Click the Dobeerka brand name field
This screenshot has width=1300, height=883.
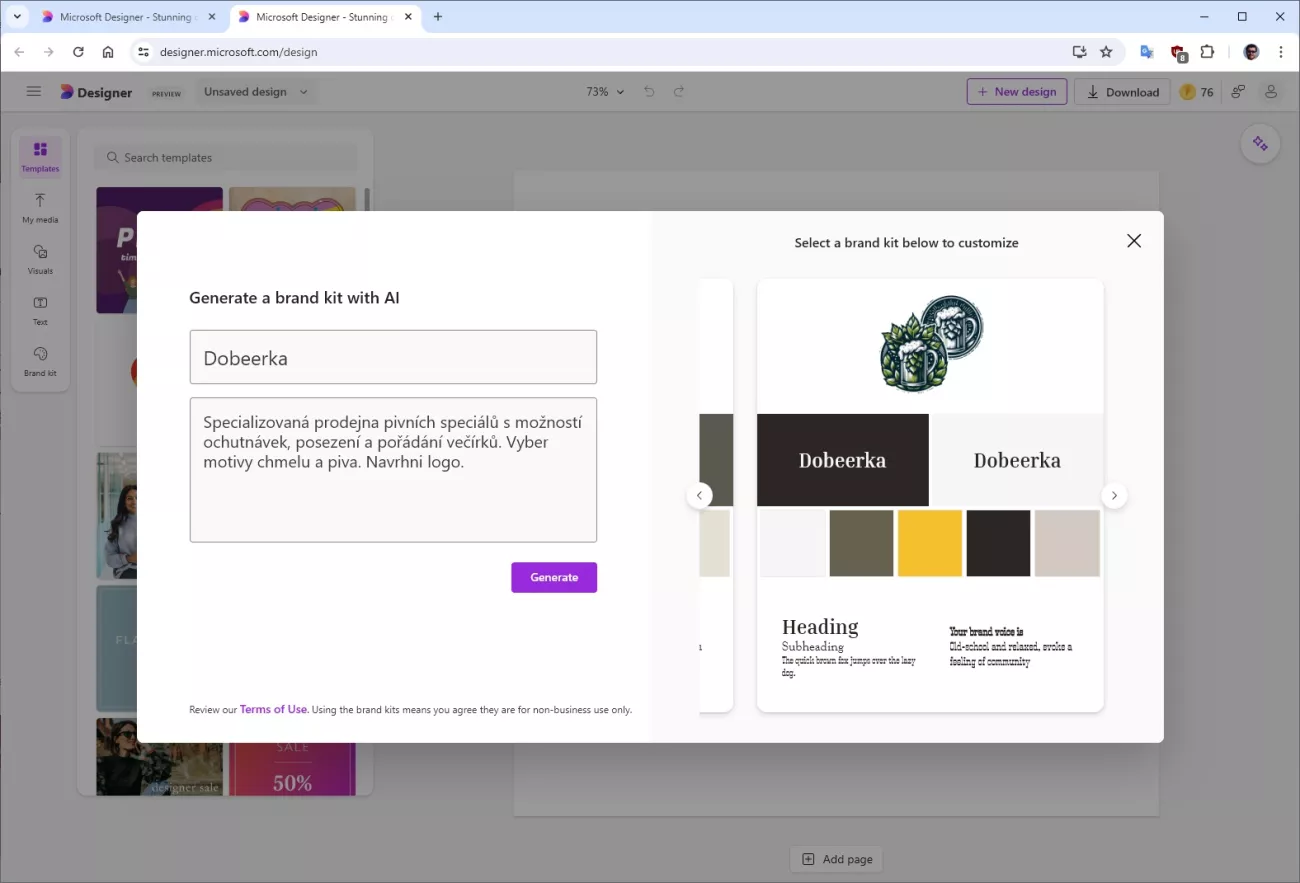[x=393, y=357]
